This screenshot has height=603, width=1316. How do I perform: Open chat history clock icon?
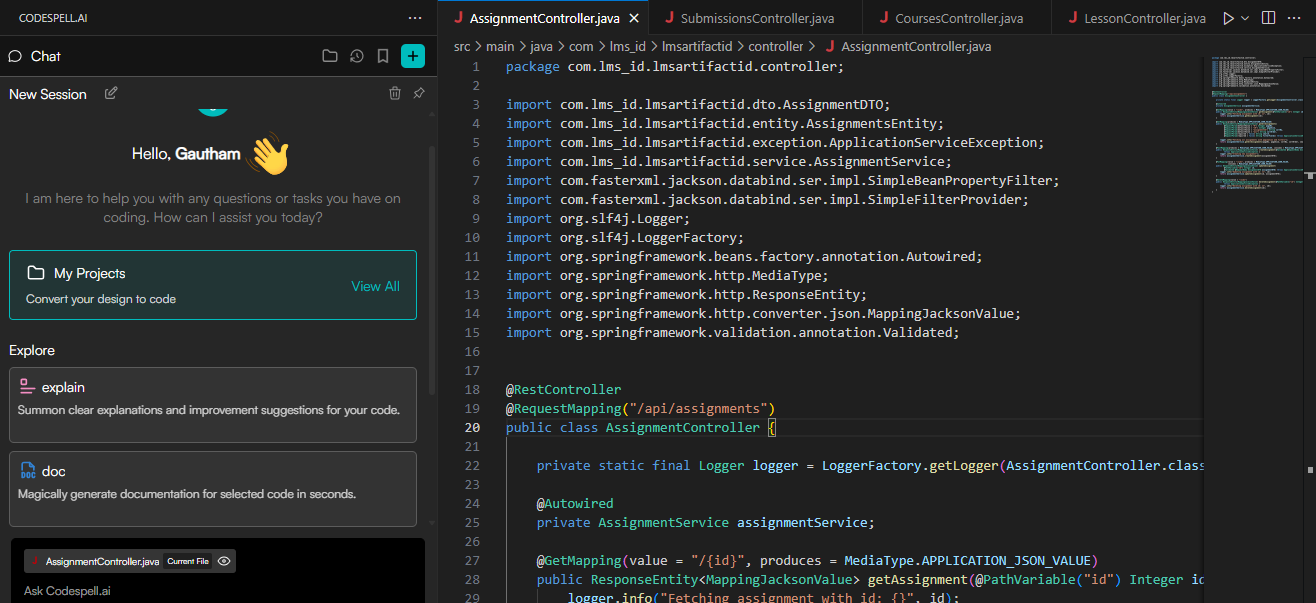[x=357, y=56]
